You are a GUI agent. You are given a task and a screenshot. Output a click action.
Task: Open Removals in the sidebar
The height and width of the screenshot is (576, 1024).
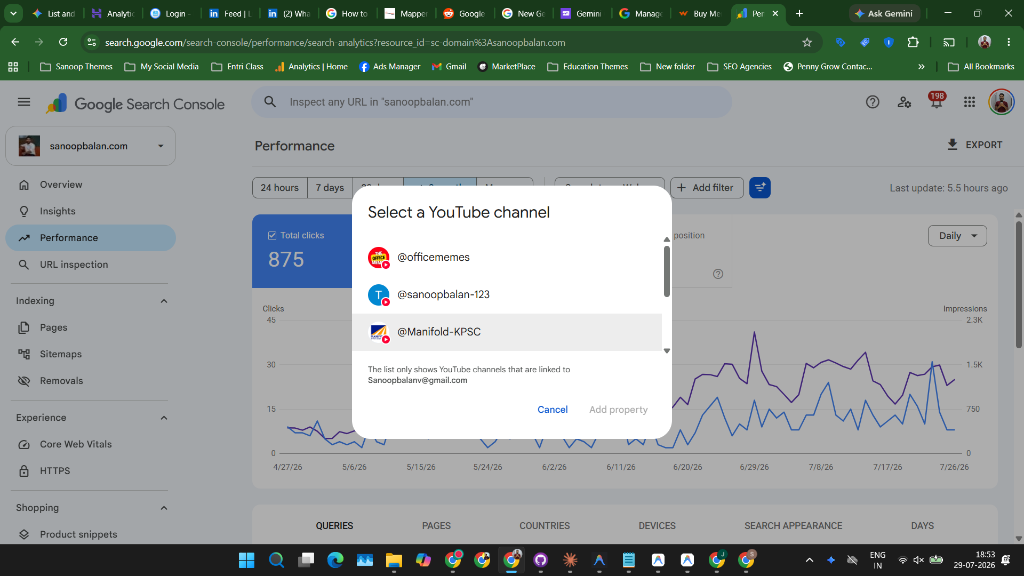point(90,381)
